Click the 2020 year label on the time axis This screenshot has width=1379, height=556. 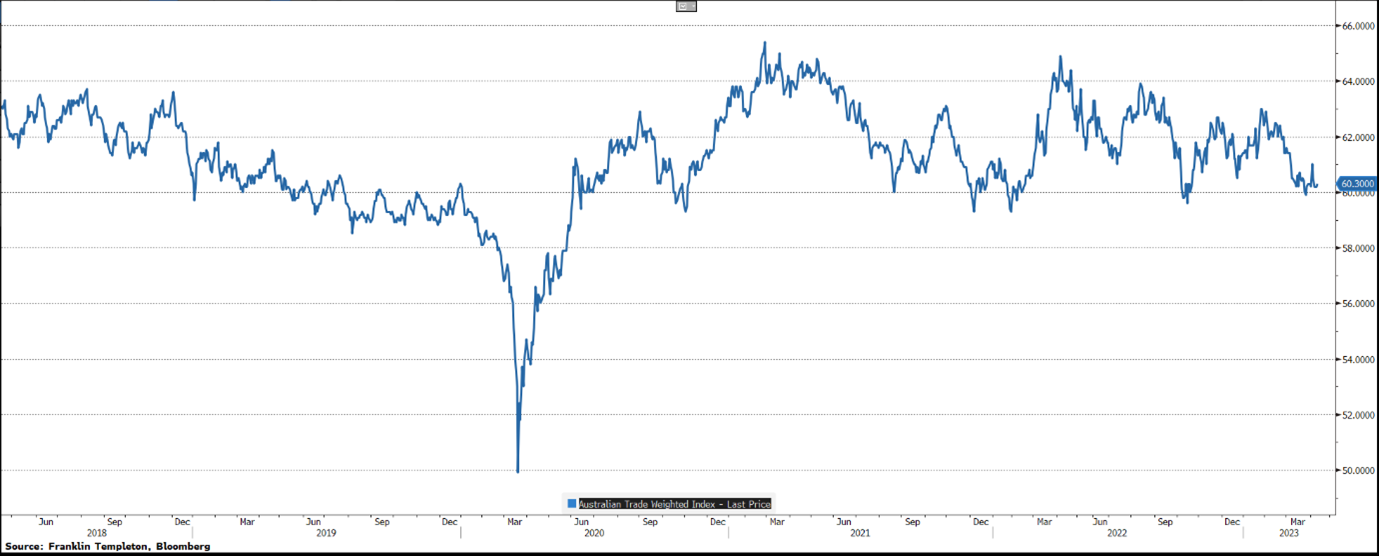pos(594,534)
